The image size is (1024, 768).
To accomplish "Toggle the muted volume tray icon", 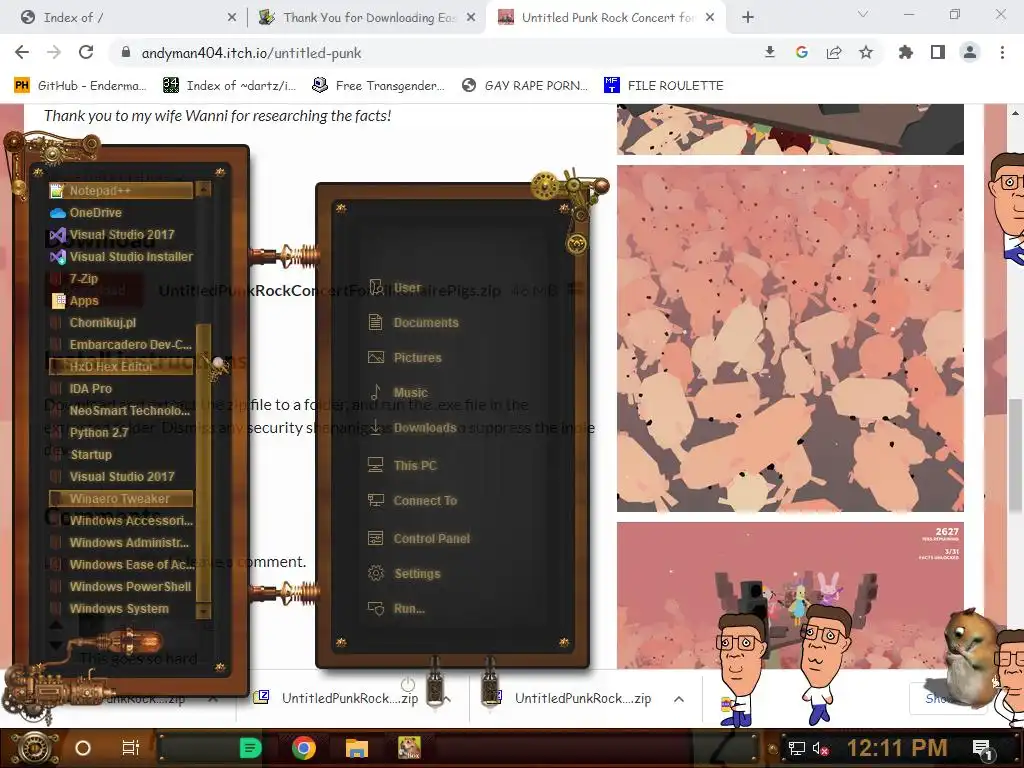I will (x=820, y=748).
